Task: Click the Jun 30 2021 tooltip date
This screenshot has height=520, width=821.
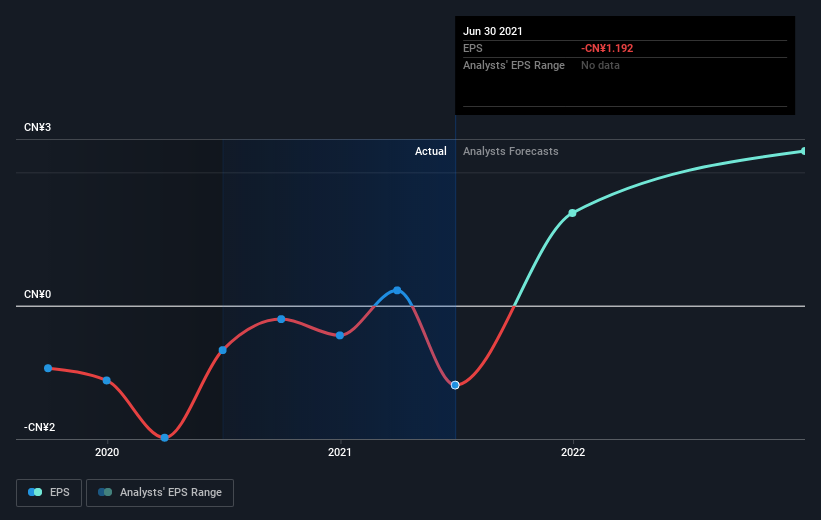Action: pos(493,31)
